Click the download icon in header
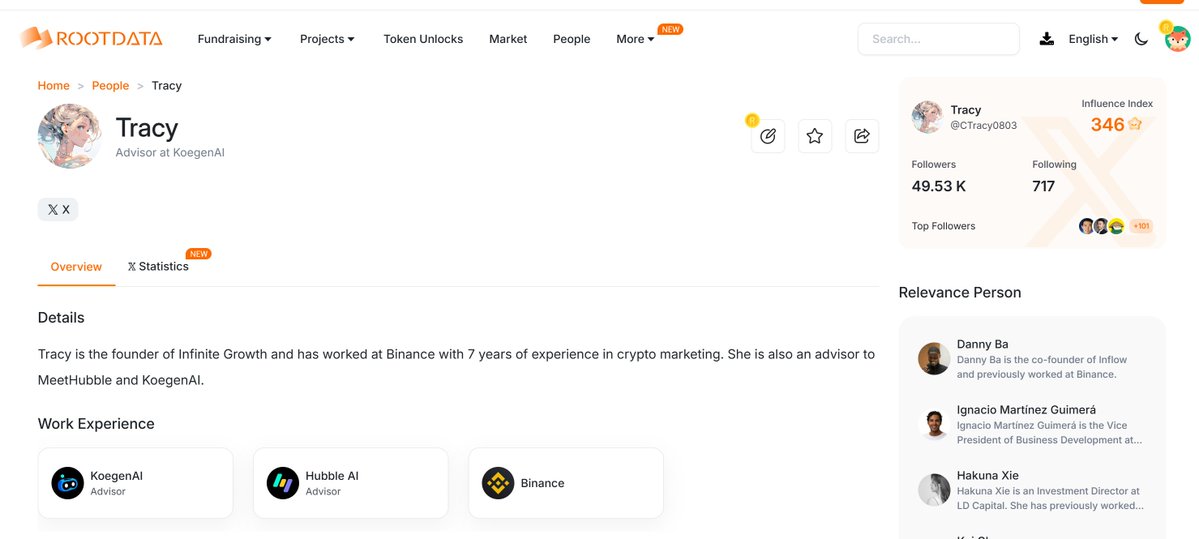The width and height of the screenshot is (1199, 539). pyautogui.click(x=1047, y=39)
